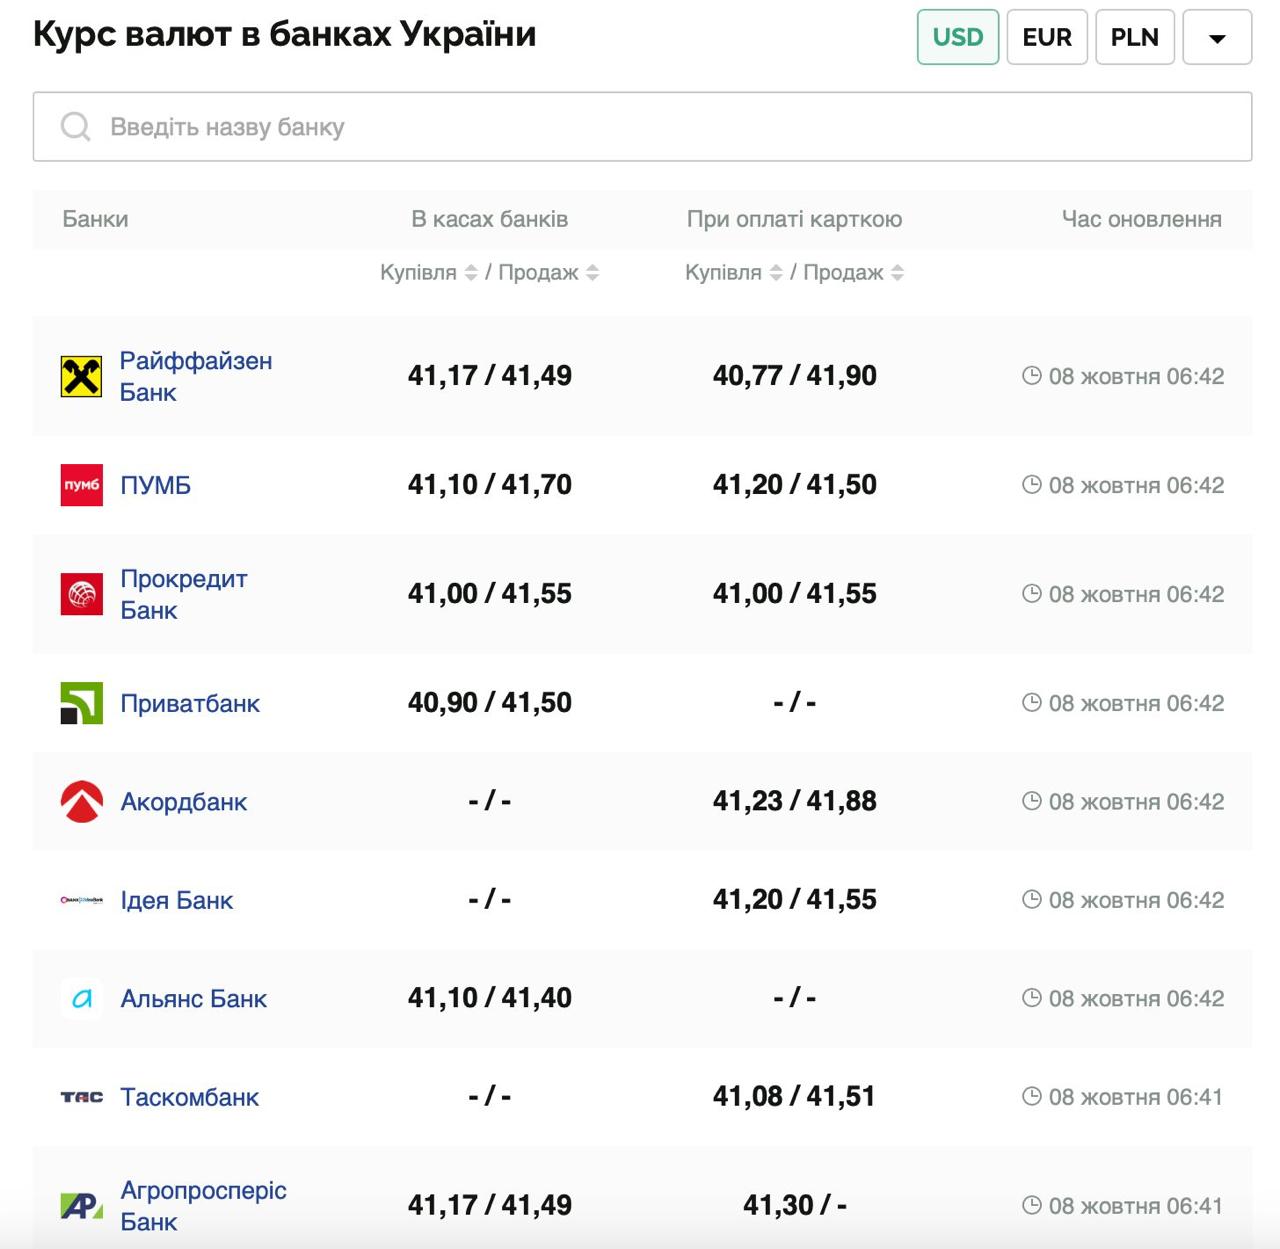Click the green Приватбанк logo icon
The width and height of the screenshot is (1280, 1249).
[x=81, y=703]
